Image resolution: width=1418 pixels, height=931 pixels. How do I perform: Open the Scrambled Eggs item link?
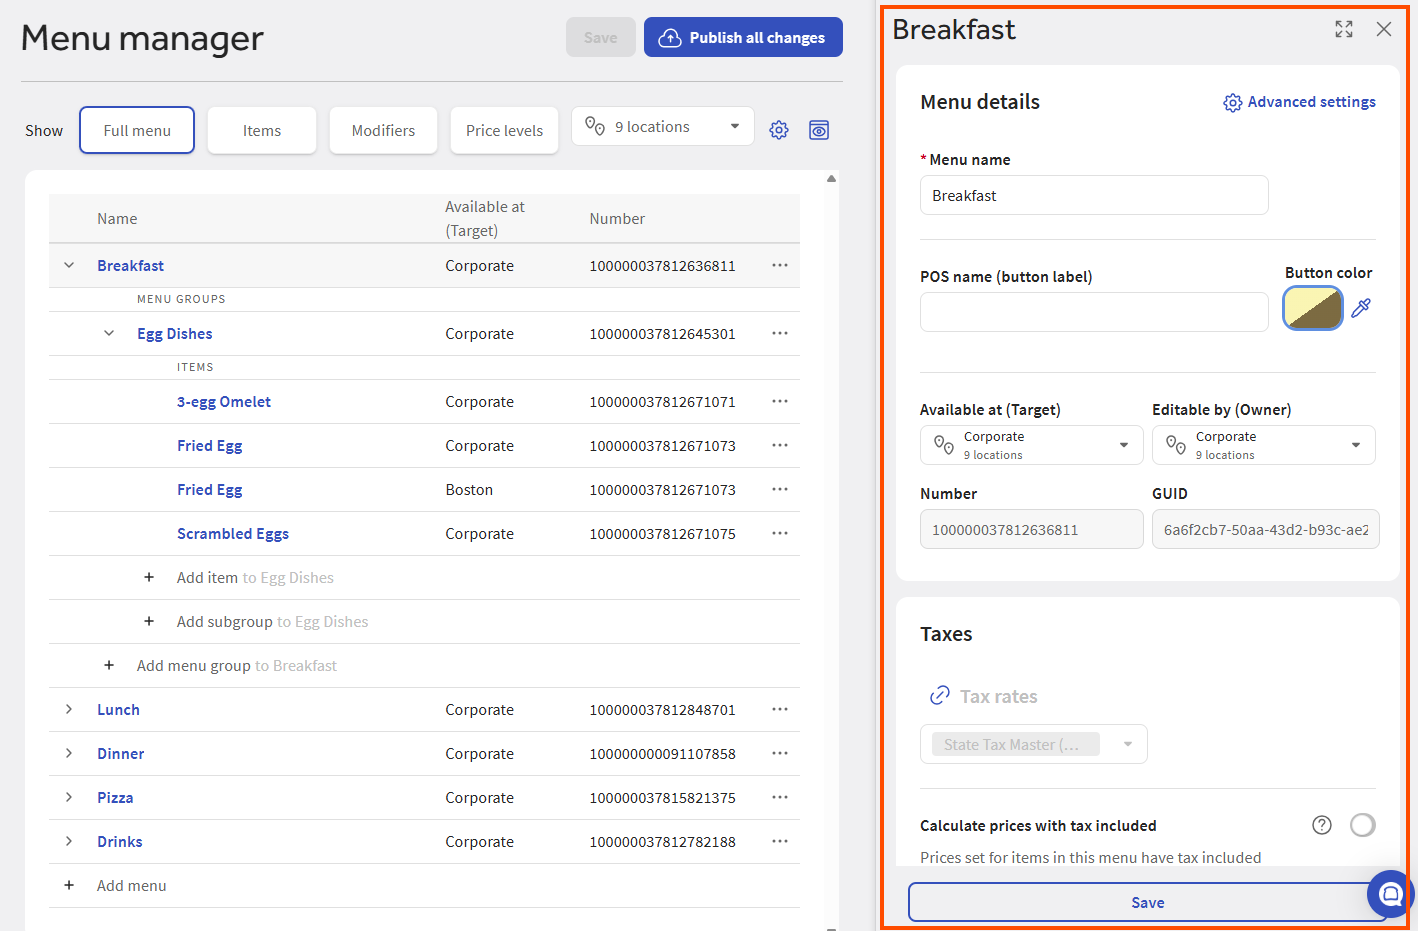tap(233, 533)
